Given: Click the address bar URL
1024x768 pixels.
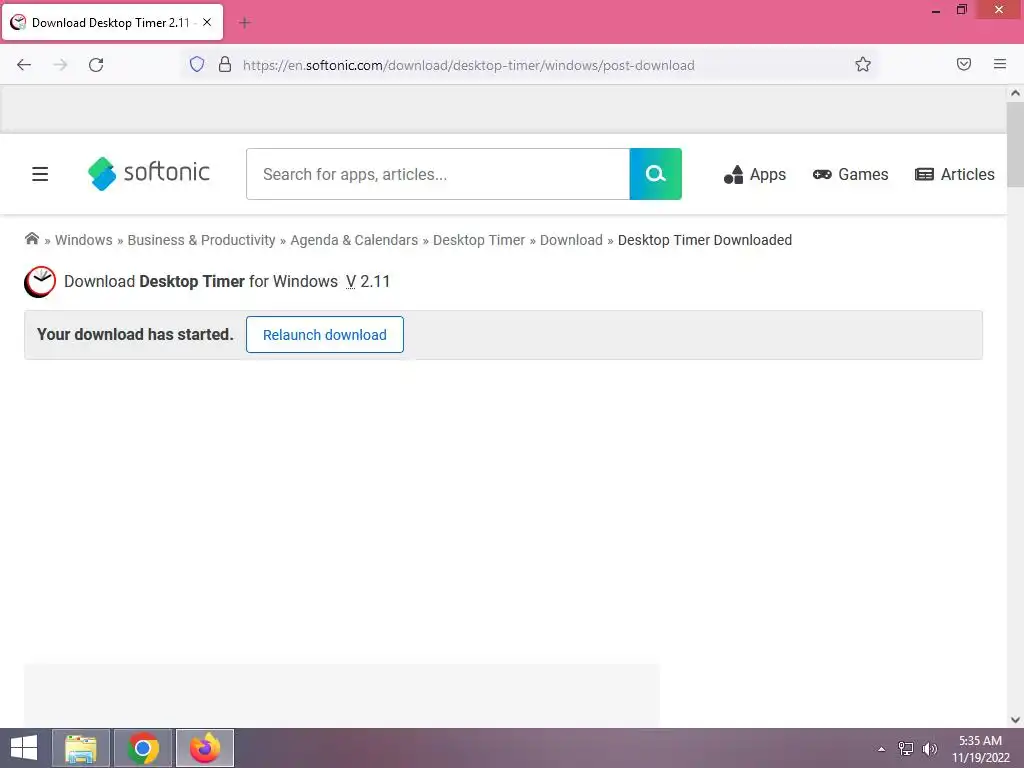Looking at the screenshot, I should tap(468, 65).
